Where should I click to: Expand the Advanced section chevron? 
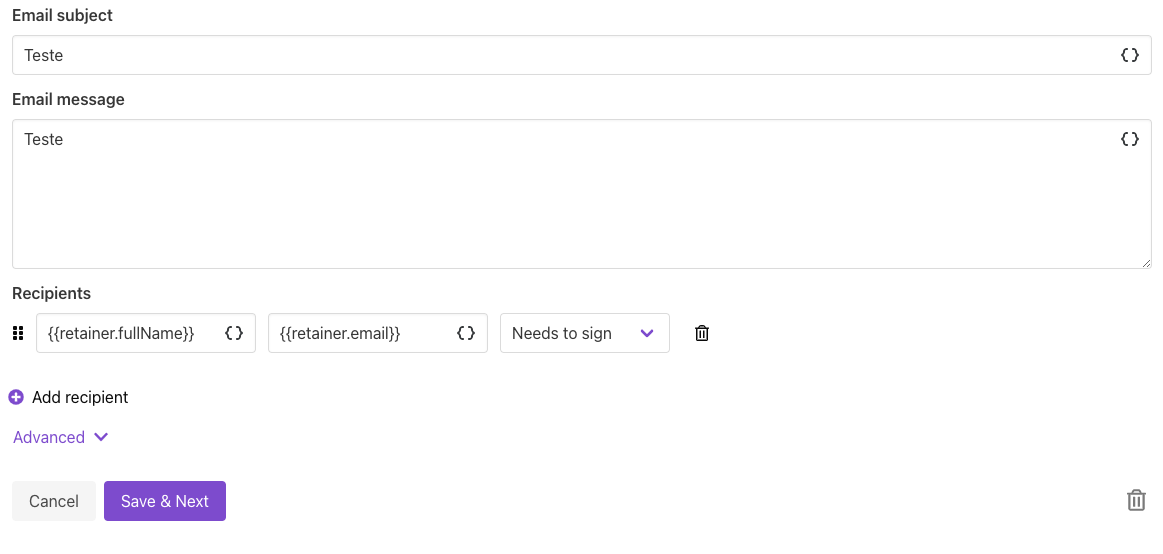click(x=101, y=437)
